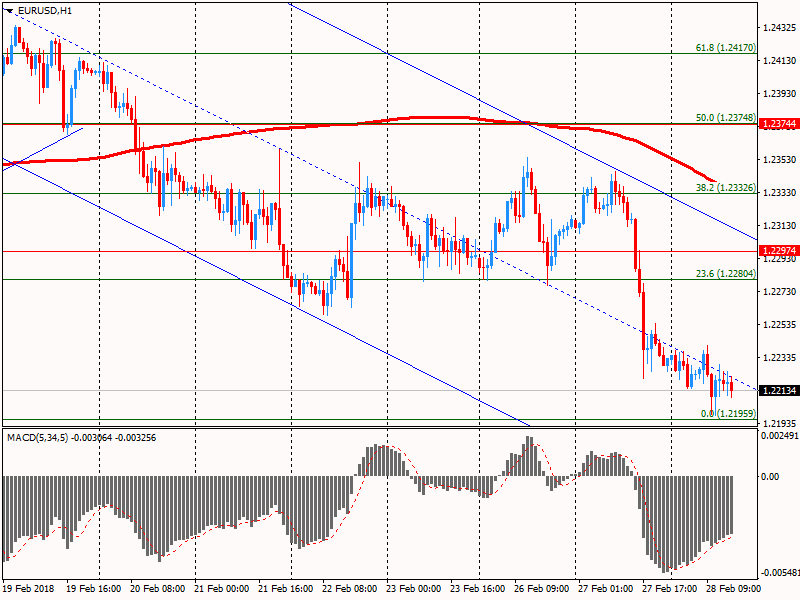Click the 19 Feb 2018 date on time axis

coord(29,588)
